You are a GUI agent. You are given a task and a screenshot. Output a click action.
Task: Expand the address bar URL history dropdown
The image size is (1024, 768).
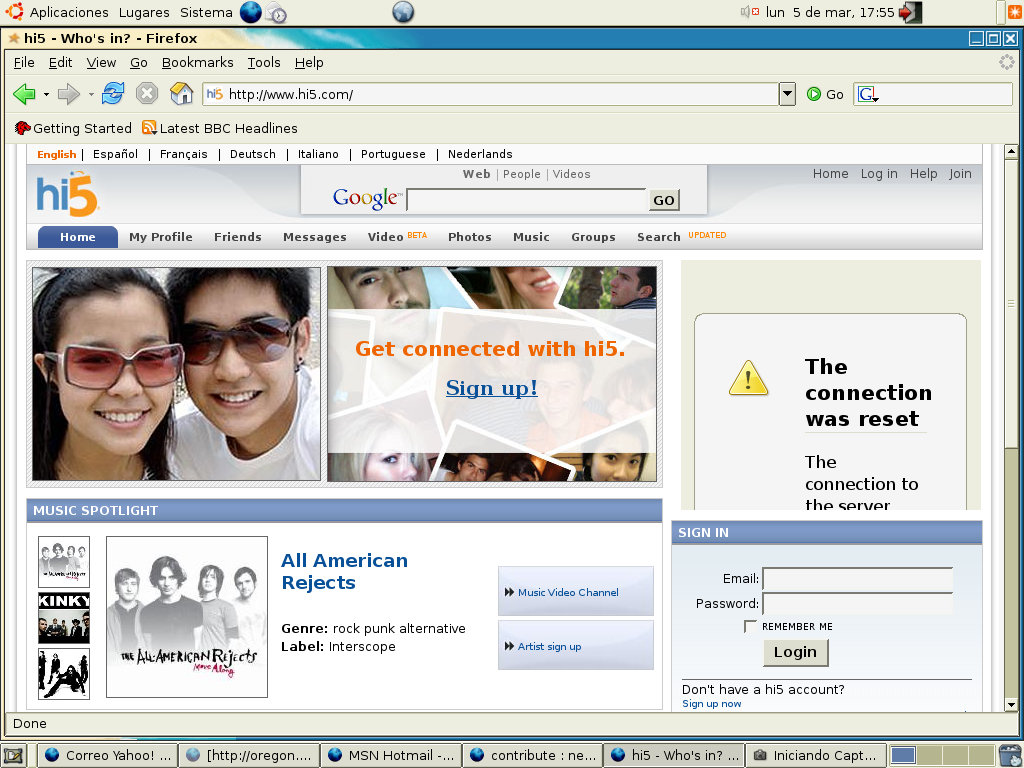point(787,94)
